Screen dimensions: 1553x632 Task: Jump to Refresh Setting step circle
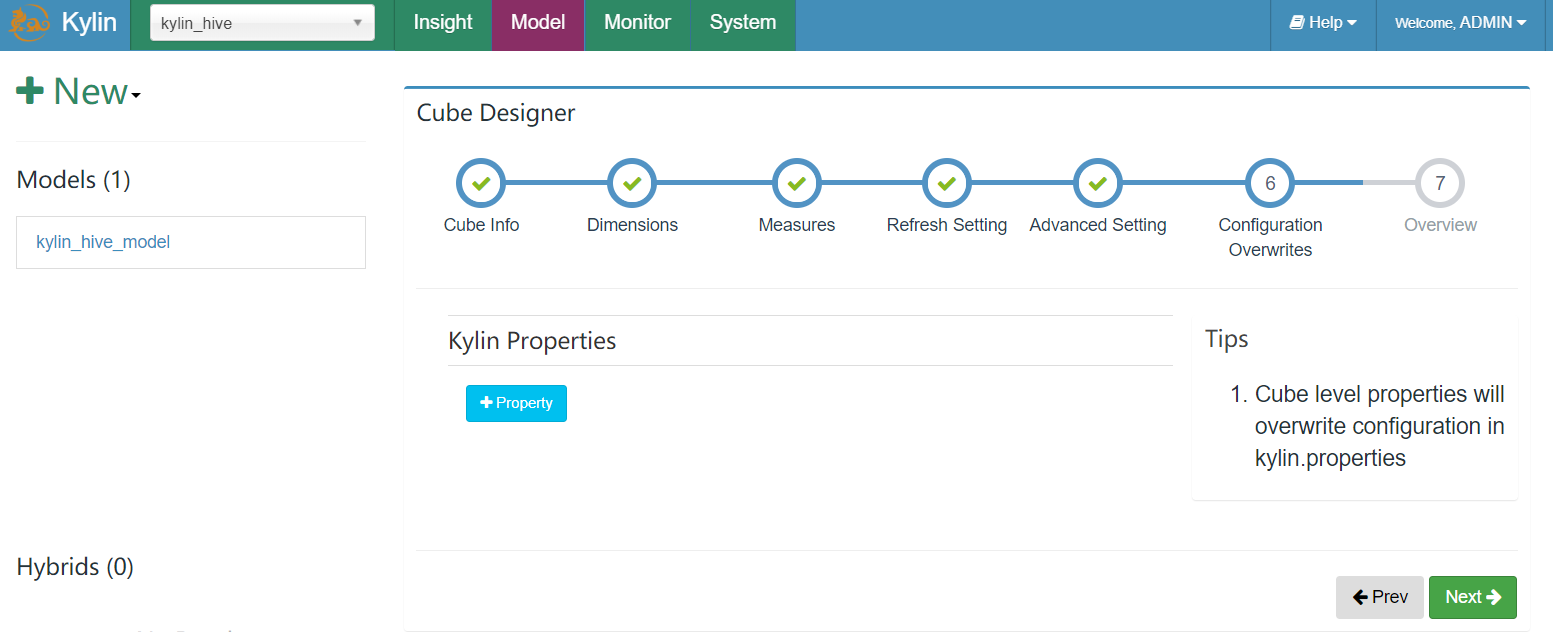click(x=947, y=184)
